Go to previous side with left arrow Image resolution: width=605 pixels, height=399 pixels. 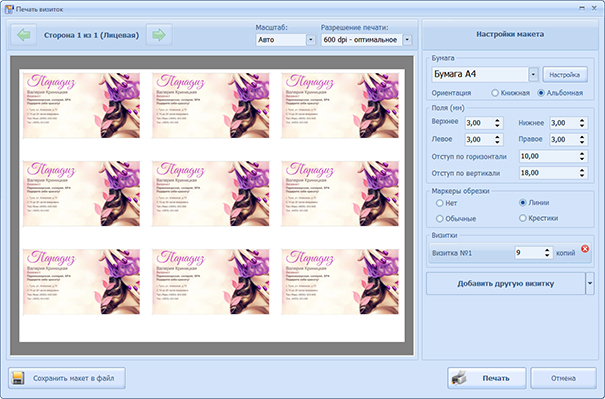(x=24, y=35)
